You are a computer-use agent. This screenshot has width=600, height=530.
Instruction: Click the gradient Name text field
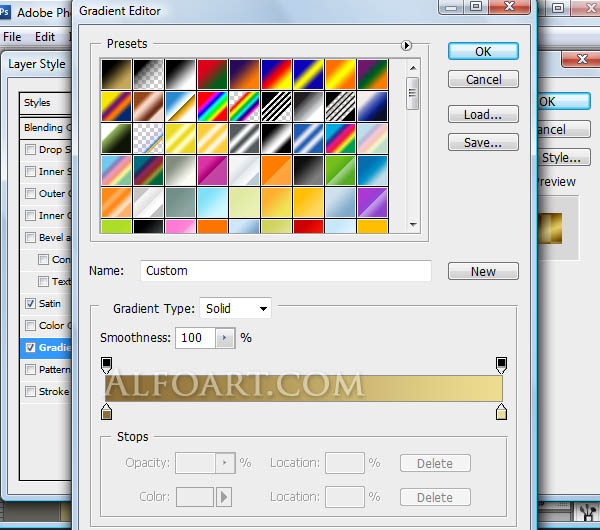pos(286,271)
